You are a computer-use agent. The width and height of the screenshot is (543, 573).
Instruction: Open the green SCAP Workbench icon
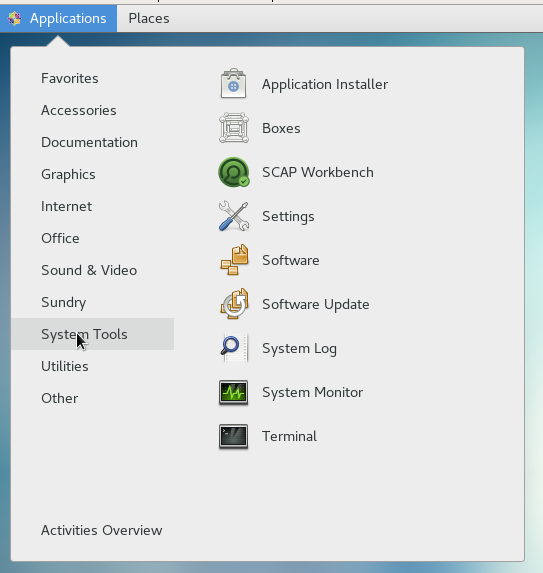[x=234, y=172]
